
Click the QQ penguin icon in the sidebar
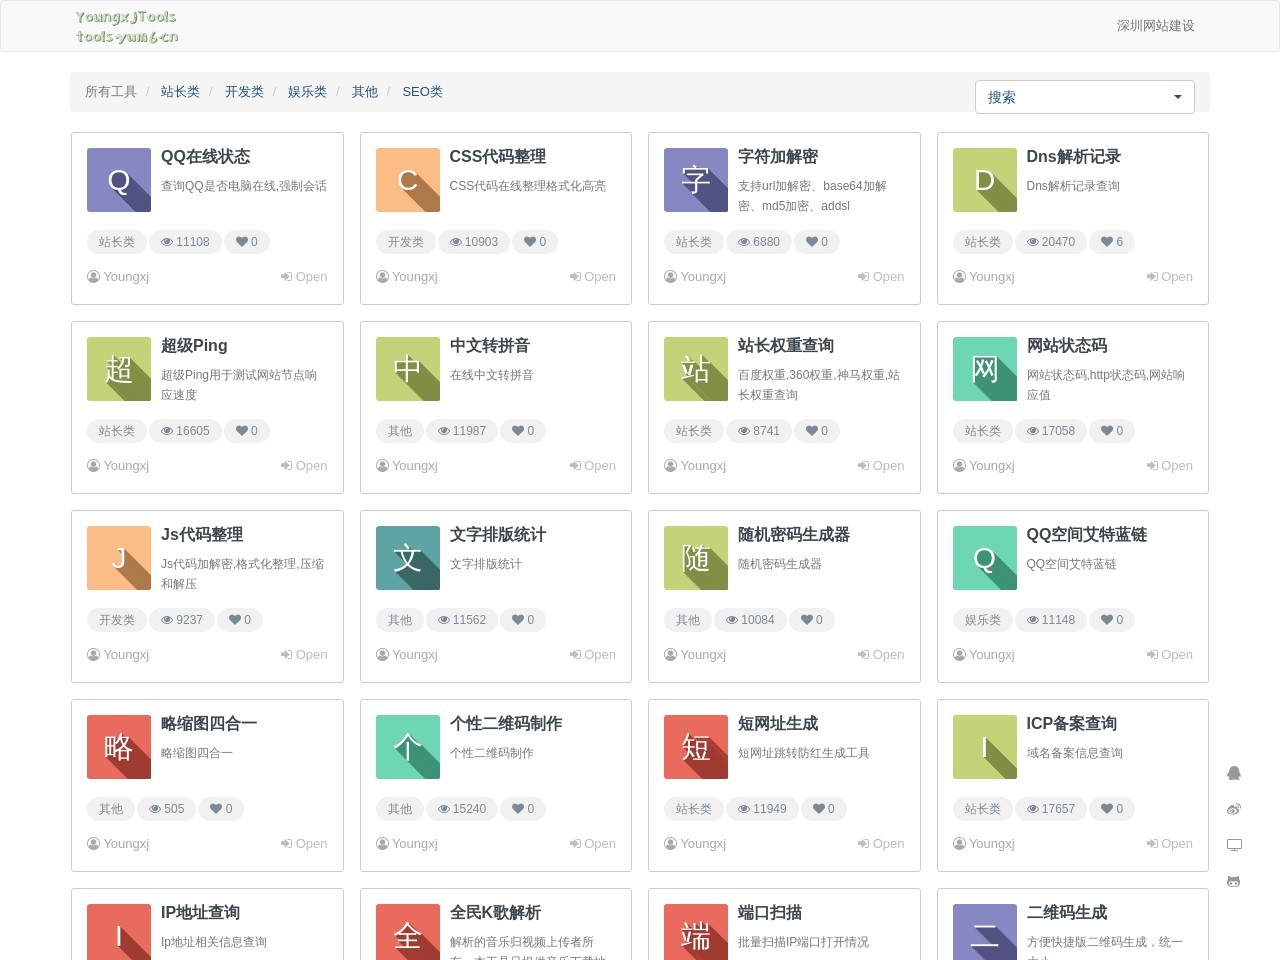(x=1234, y=773)
